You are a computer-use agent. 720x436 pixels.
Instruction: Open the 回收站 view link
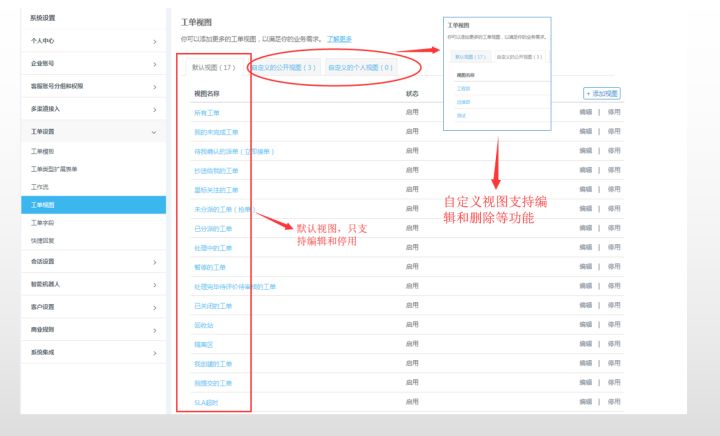(x=203, y=326)
